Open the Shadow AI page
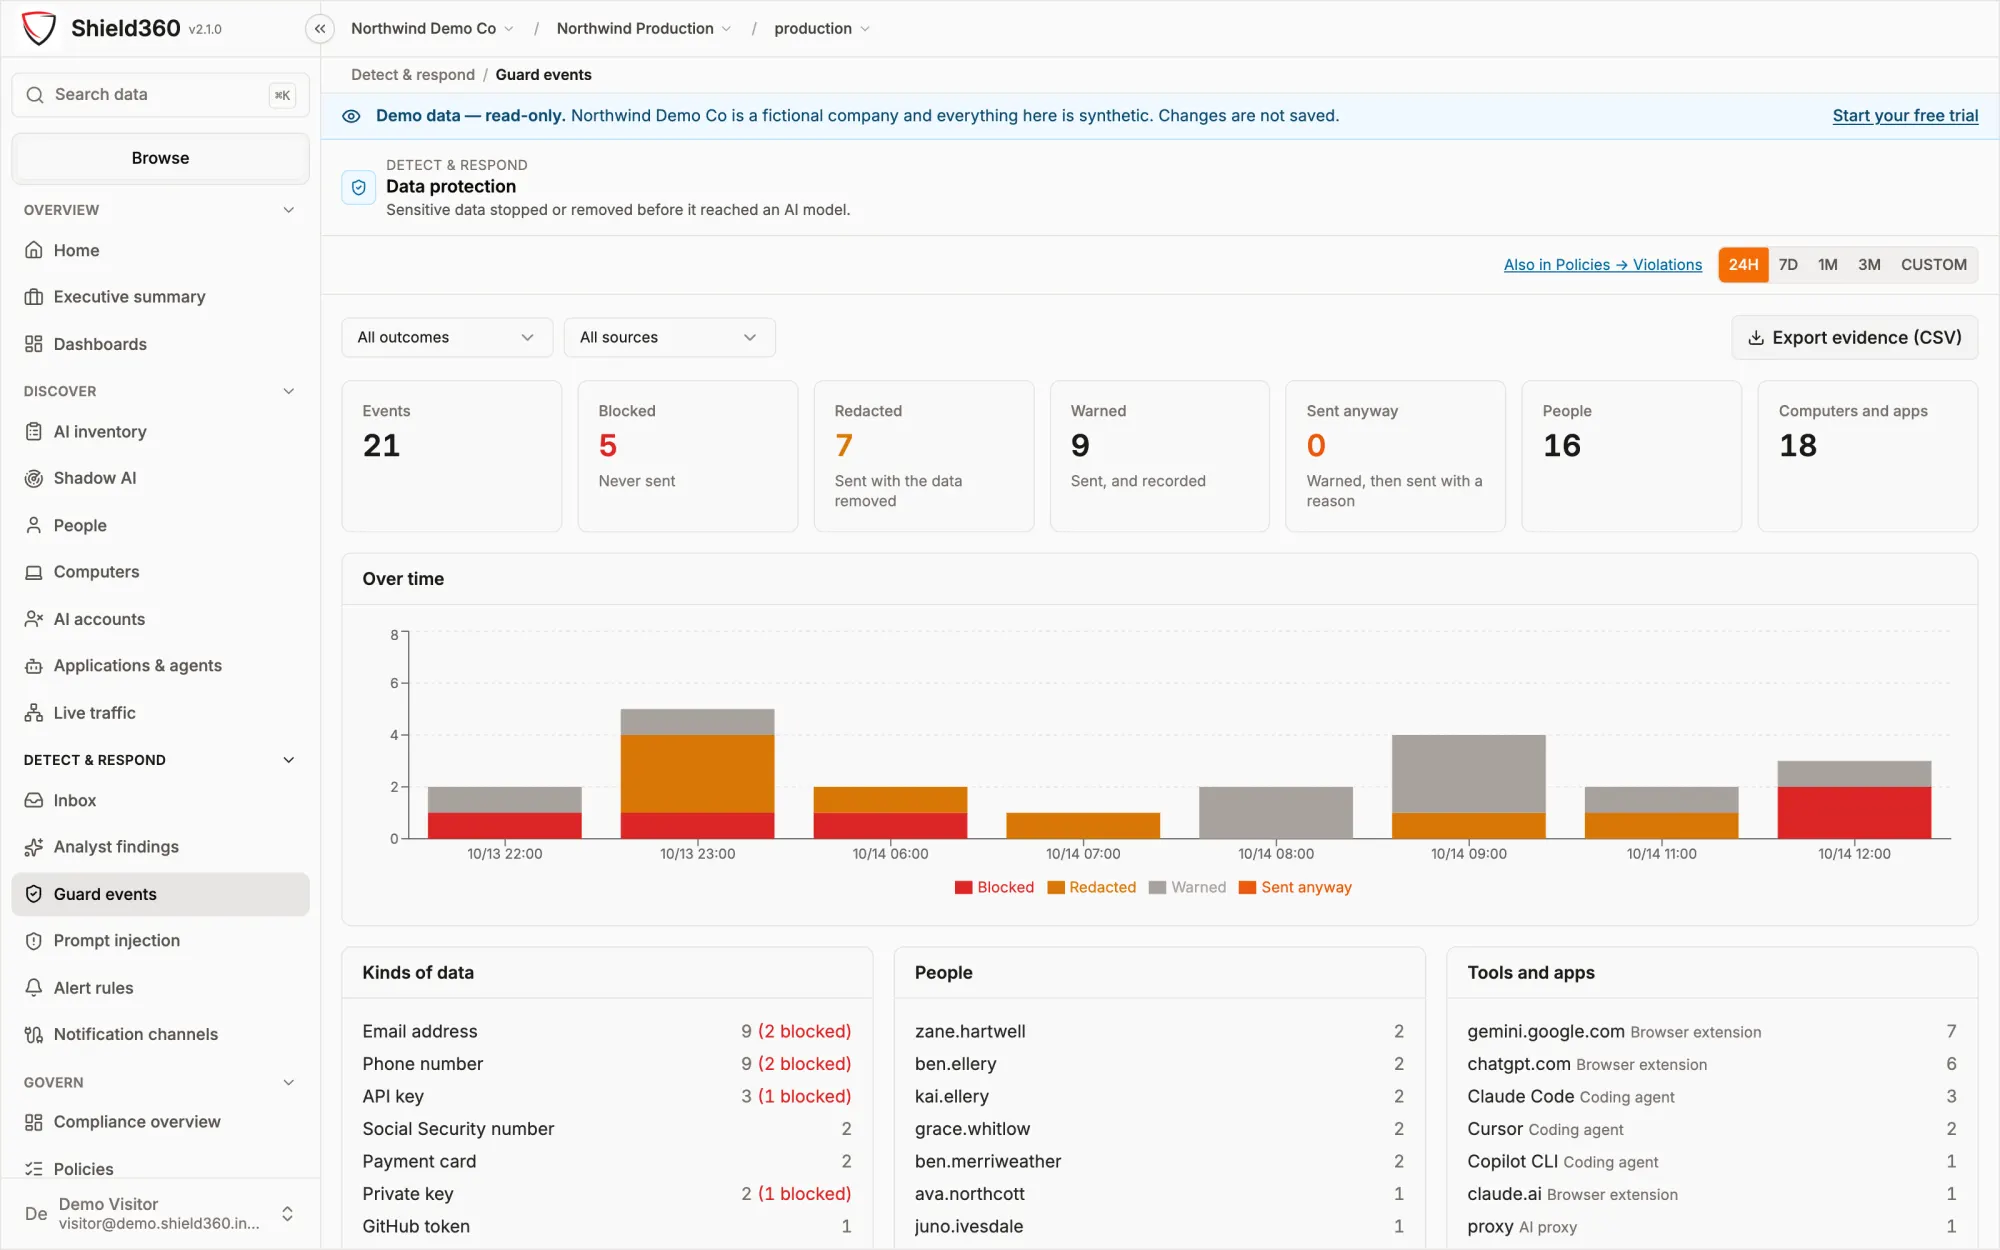Image resolution: width=2000 pixels, height=1250 pixels. (160, 478)
